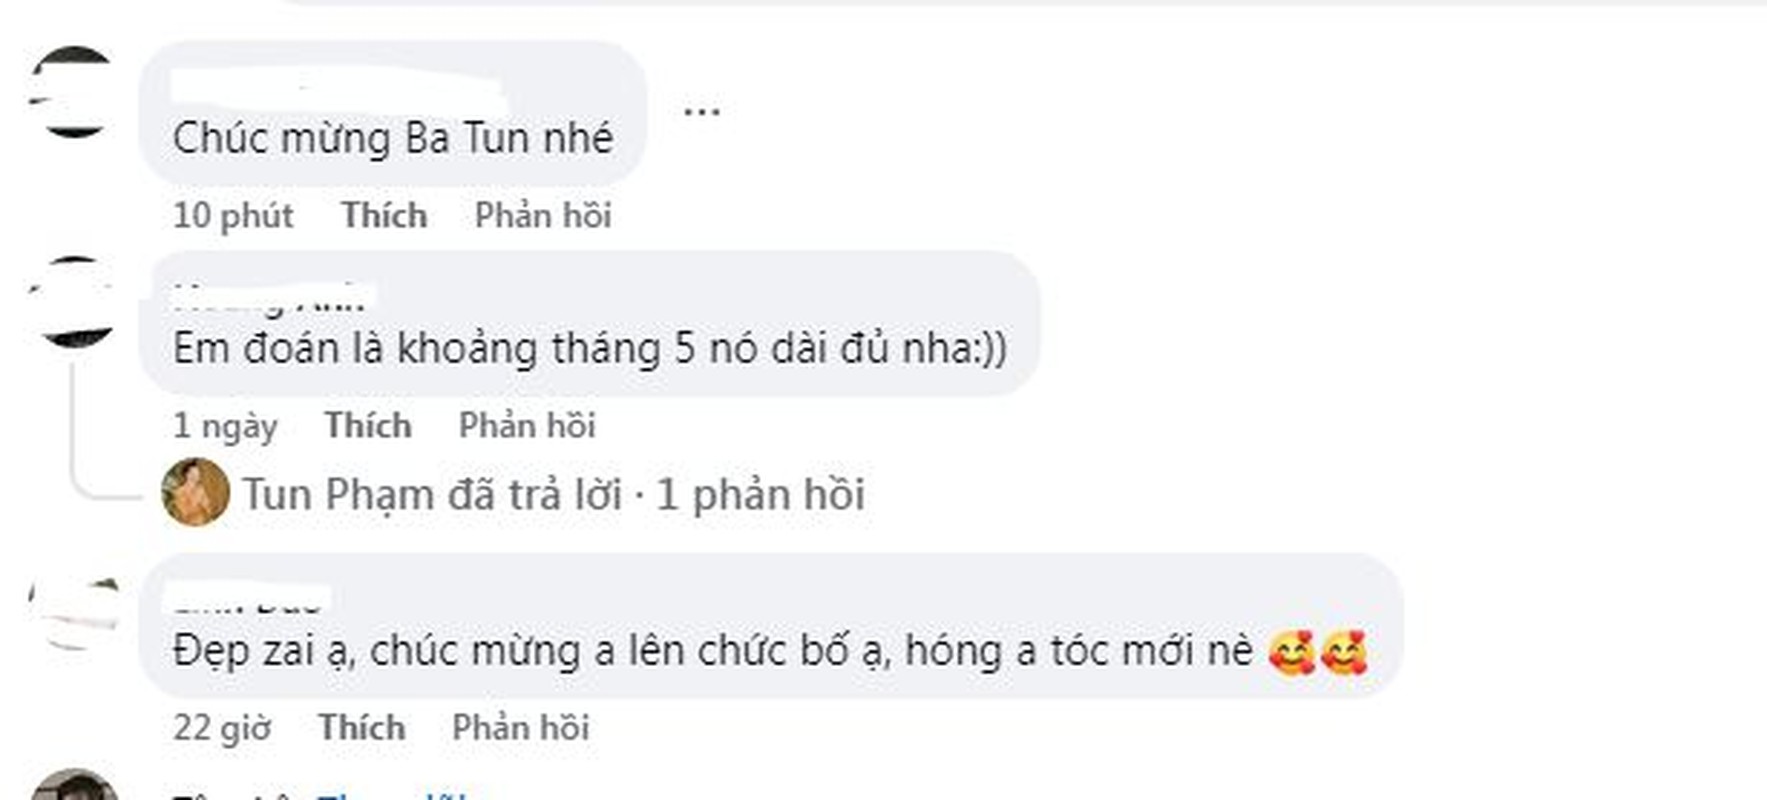
Task: Click the '1 ngày' timestamp
Action: coord(226,425)
